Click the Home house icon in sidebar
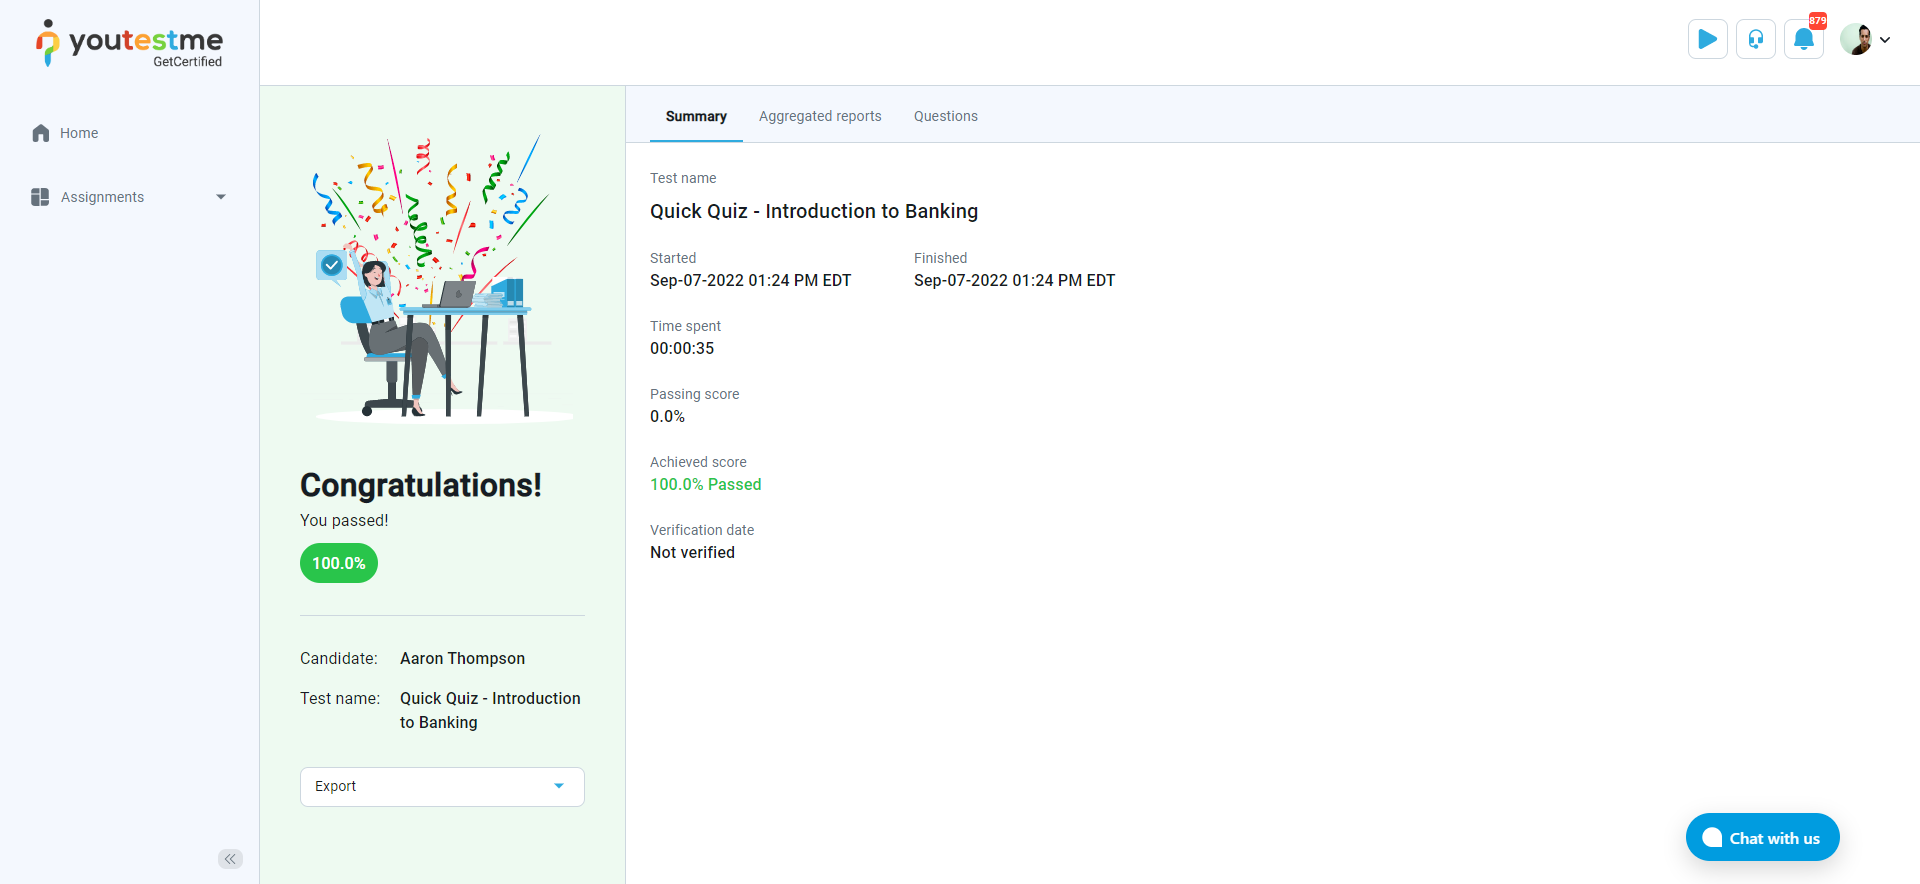Image resolution: width=1920 pixels, height=884 pixels. (x=41, y=133)
